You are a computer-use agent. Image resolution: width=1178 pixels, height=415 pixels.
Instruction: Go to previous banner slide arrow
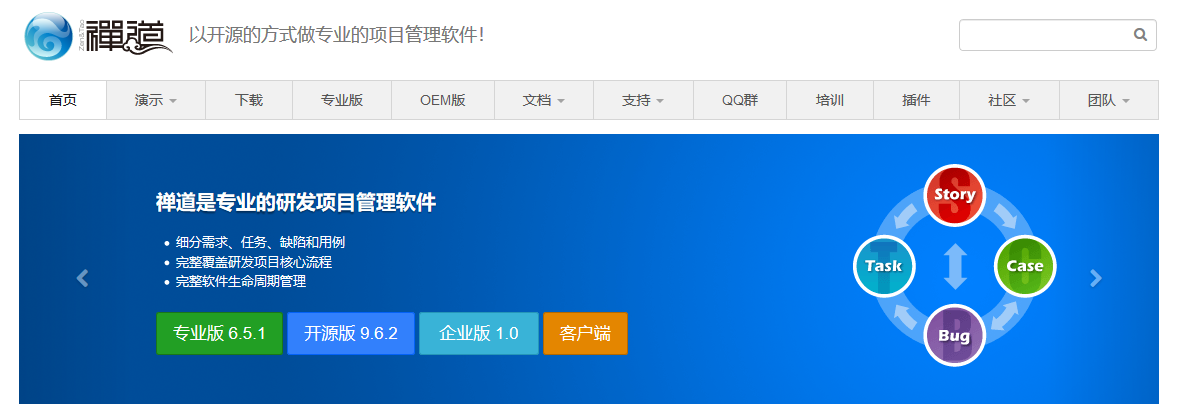83,278
